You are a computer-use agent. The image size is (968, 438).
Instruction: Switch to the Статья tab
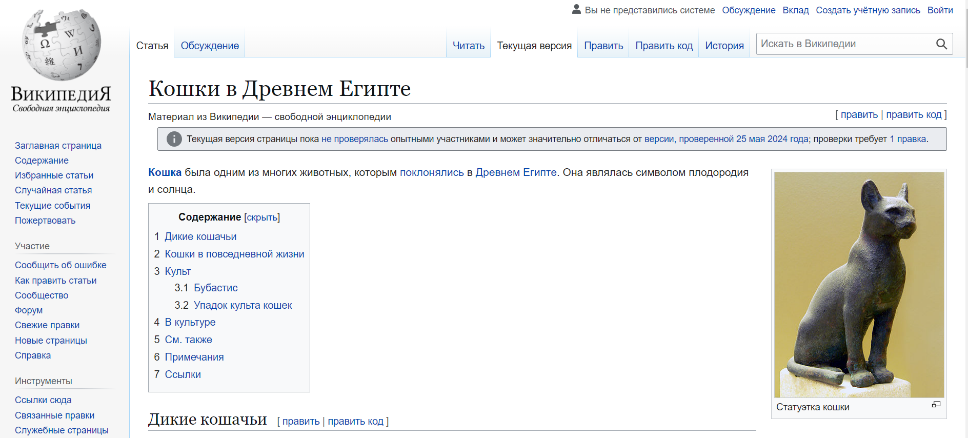pos(152,46)
